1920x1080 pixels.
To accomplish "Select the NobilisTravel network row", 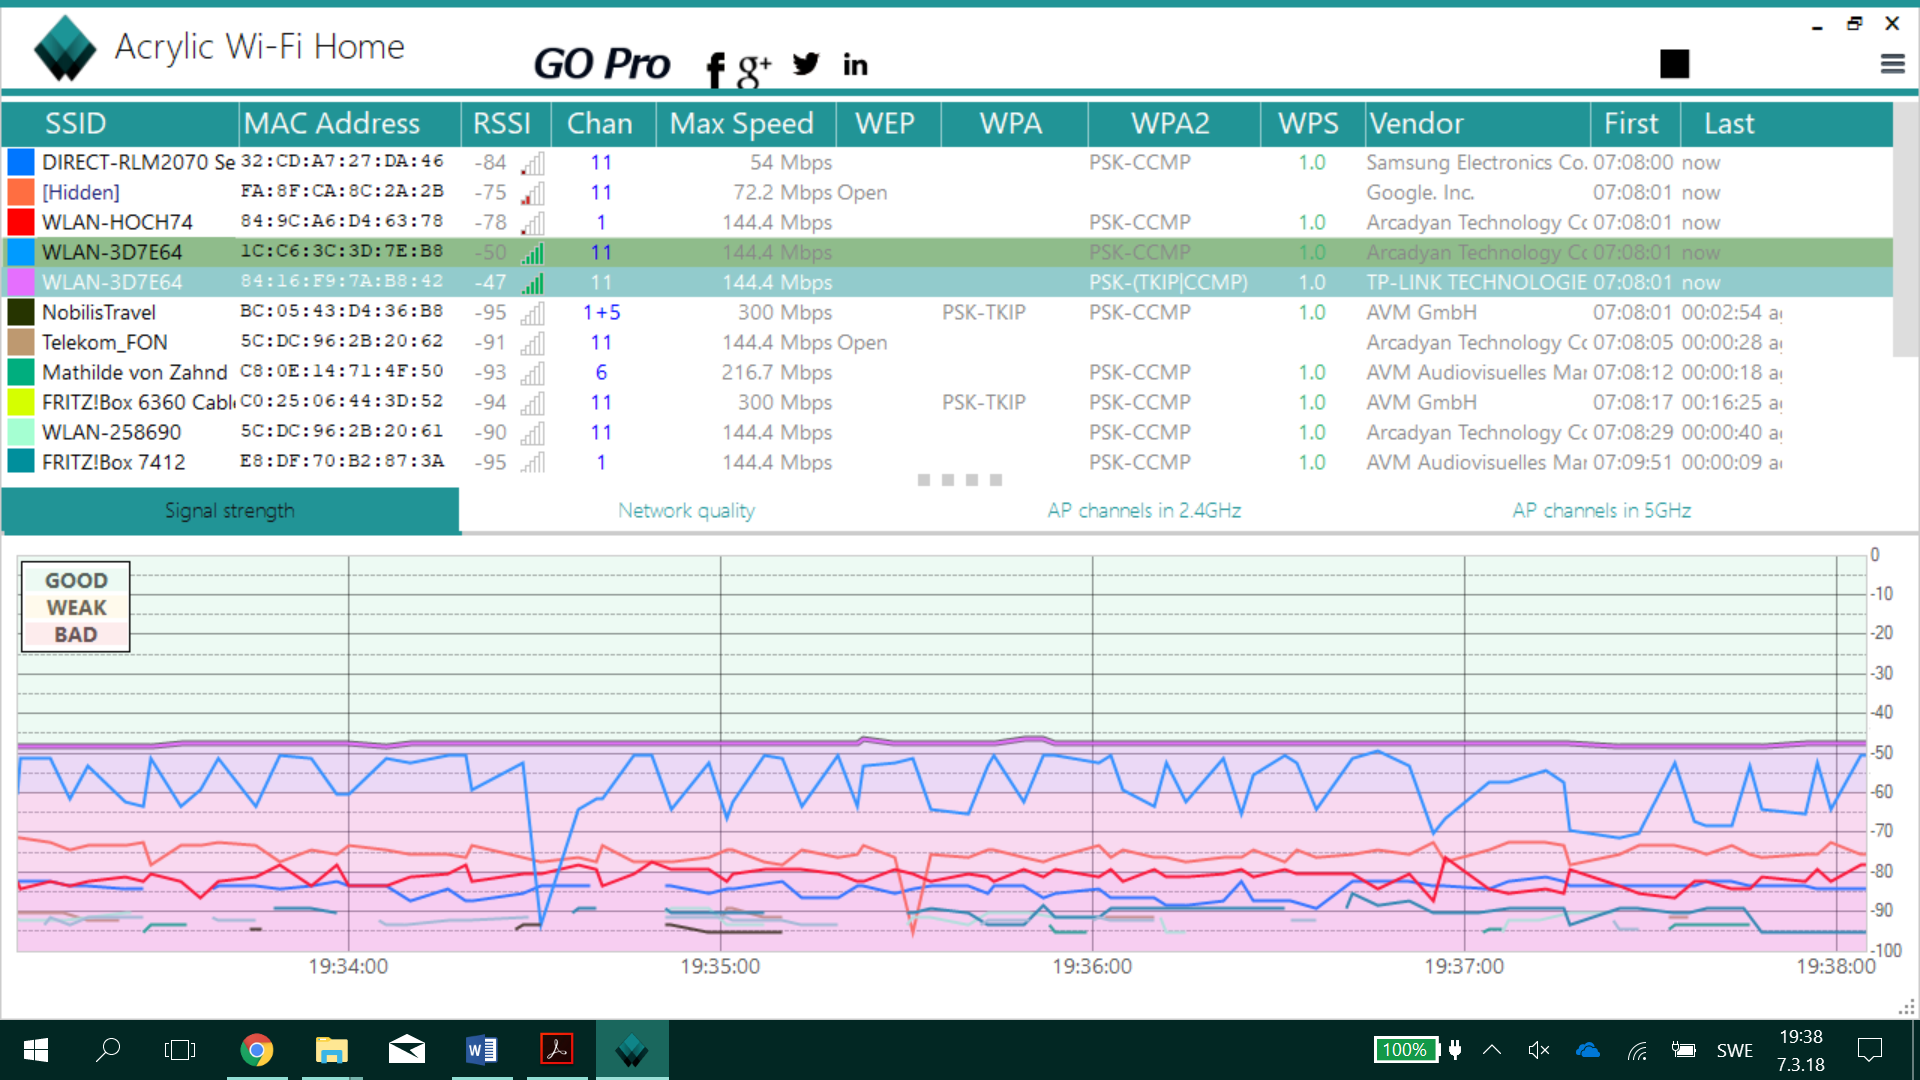I will (947, 312).
